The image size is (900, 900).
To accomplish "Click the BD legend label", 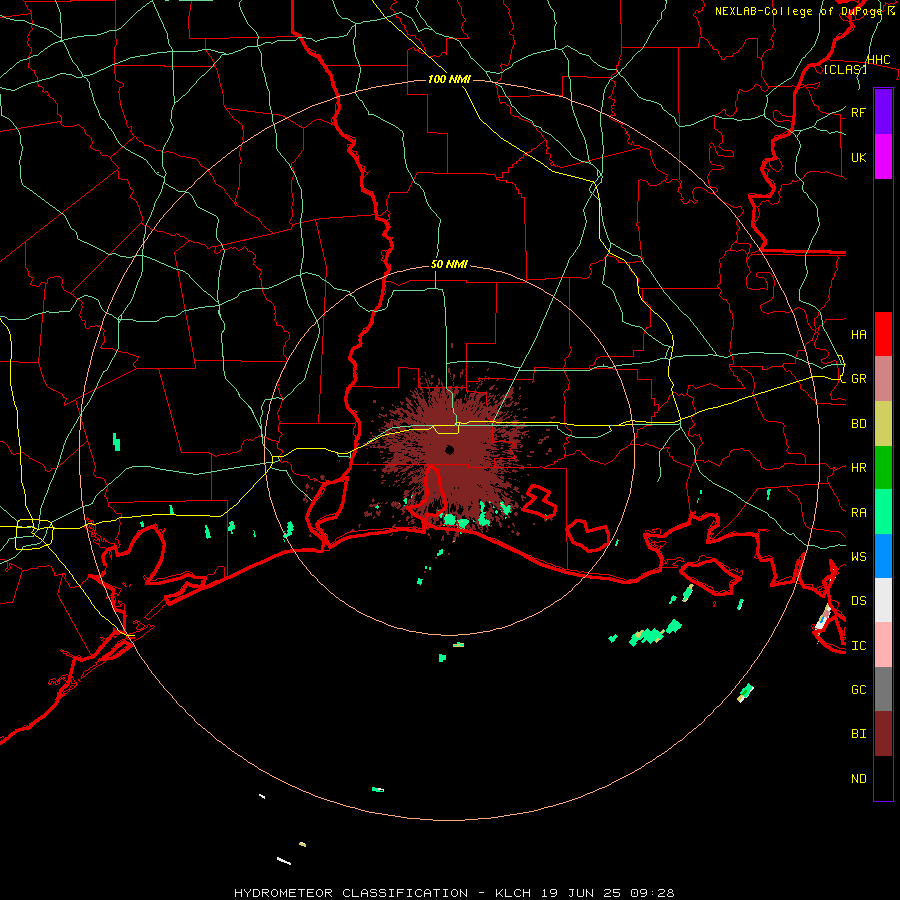I will pos(859,424).
